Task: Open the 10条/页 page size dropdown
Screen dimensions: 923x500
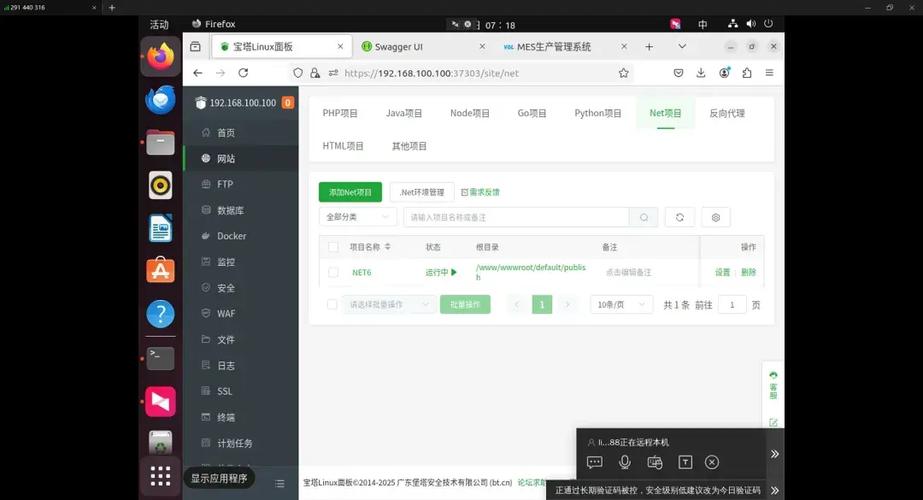Action: (621, 304)
